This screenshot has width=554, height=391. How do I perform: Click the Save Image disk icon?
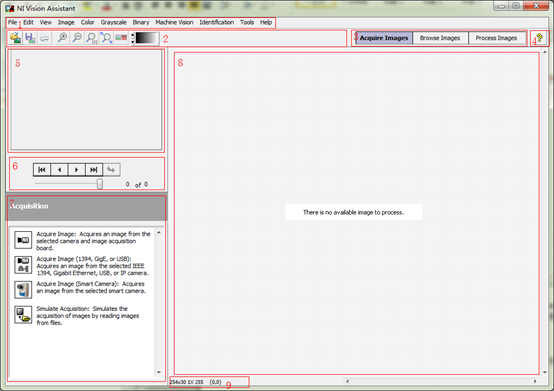(x=30, y=38)
